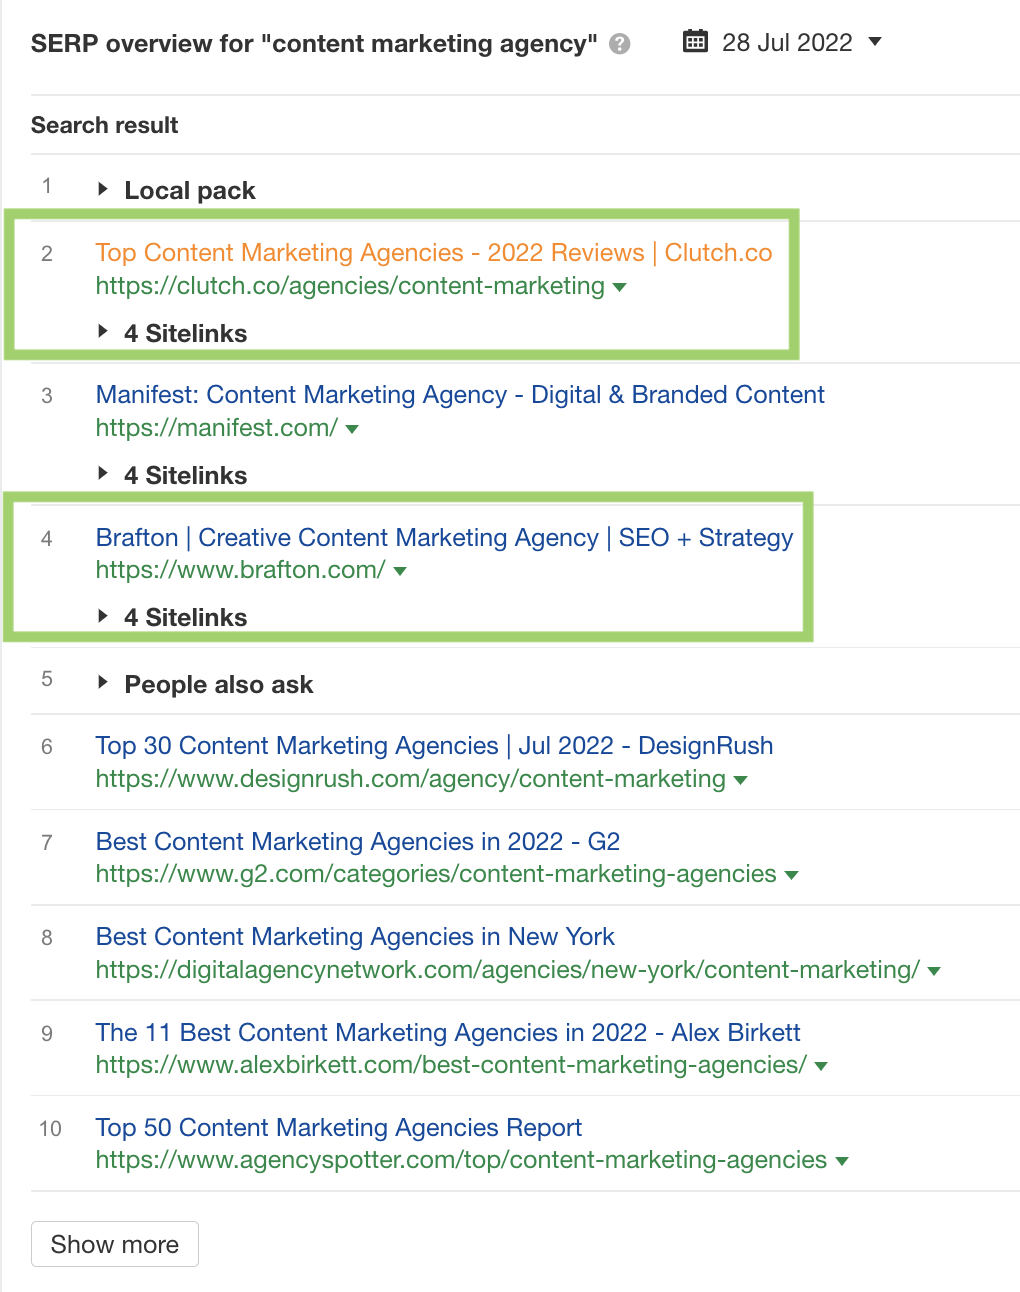Click the help question mark icon

(x=620, y=44)
